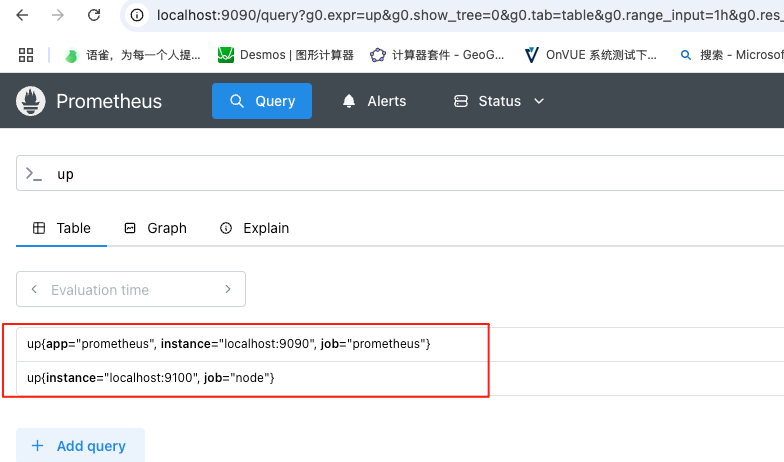Open the 语雀 bookmark
This screenshot has width=784, height=462.
click(132, 55)
